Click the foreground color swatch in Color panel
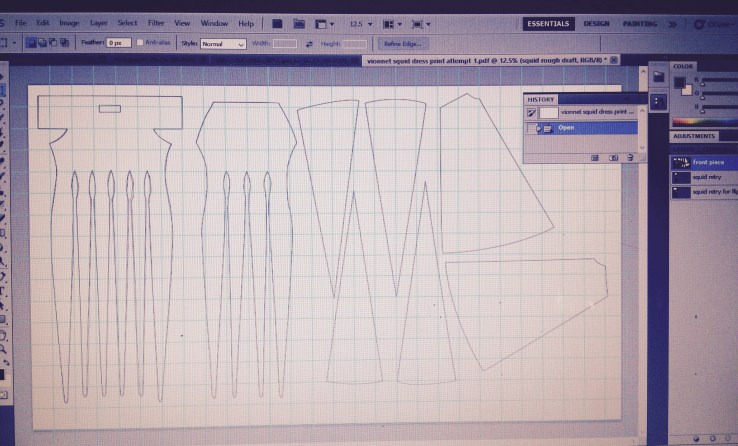 [679, 83]
